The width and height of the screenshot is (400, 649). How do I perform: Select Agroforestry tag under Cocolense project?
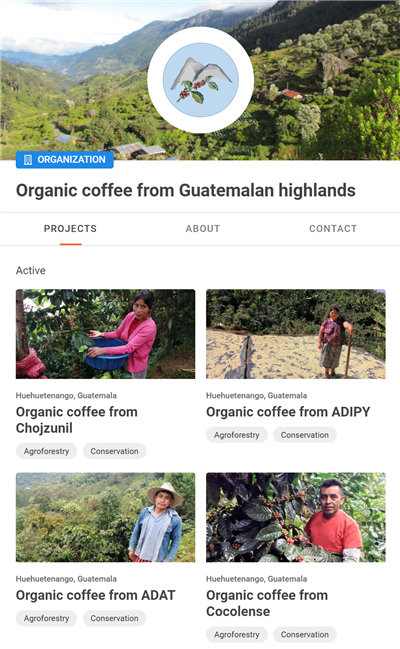coord(237,635)
